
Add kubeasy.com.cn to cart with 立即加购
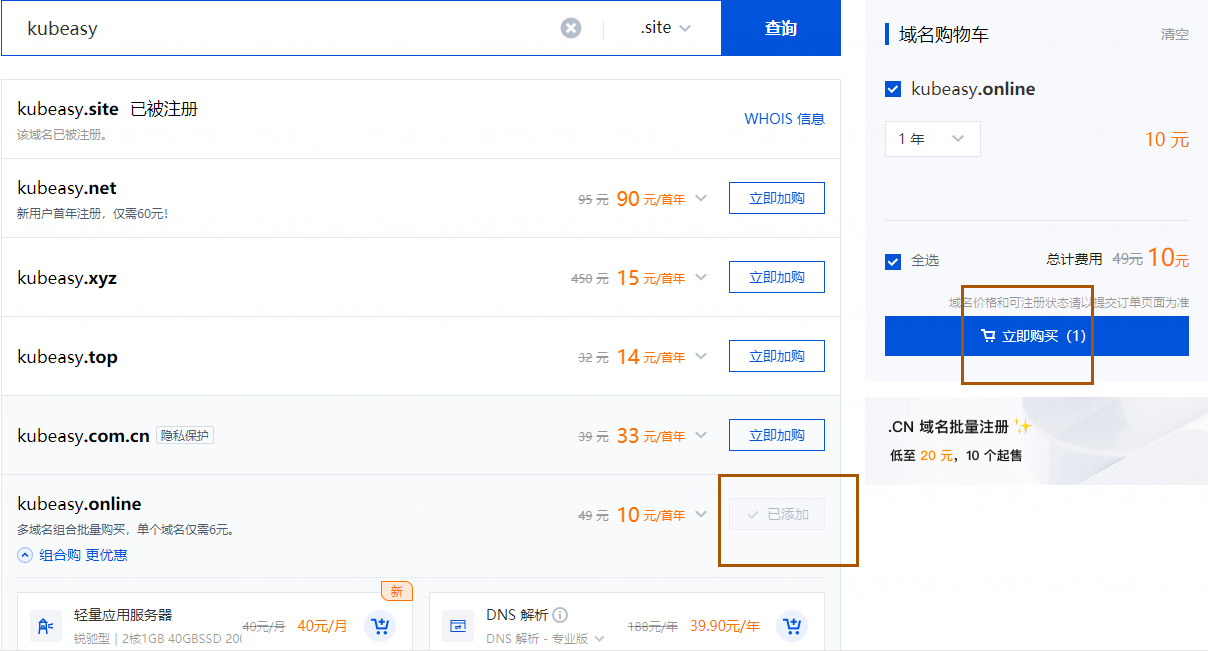[x=777, y=435]
